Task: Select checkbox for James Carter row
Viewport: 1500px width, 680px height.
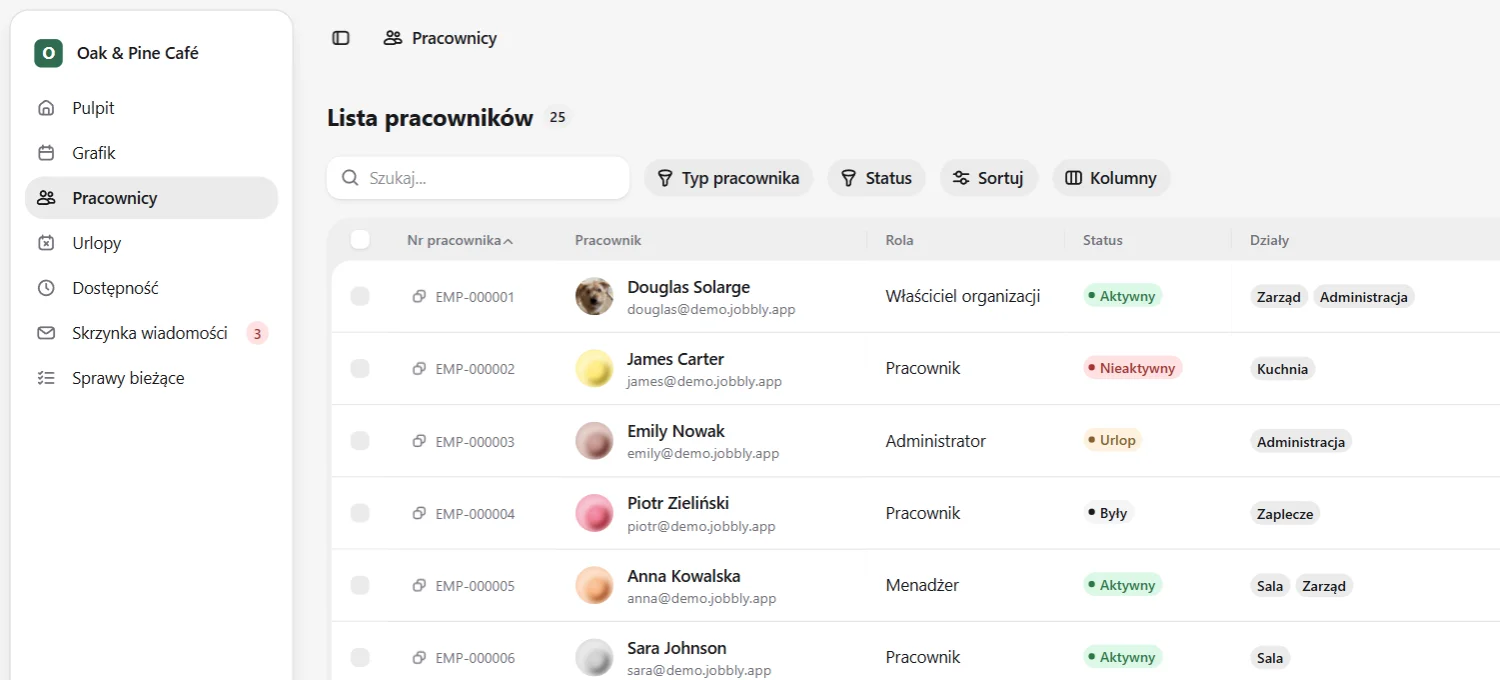Action: point(360,368)
